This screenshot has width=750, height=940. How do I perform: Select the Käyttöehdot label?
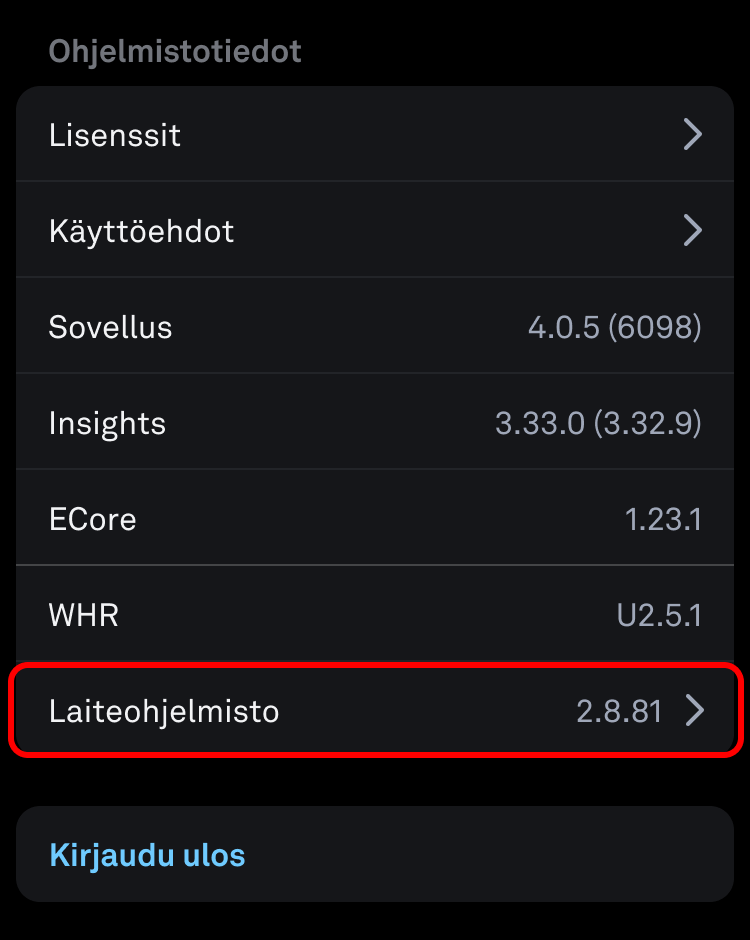coord(141,232)
